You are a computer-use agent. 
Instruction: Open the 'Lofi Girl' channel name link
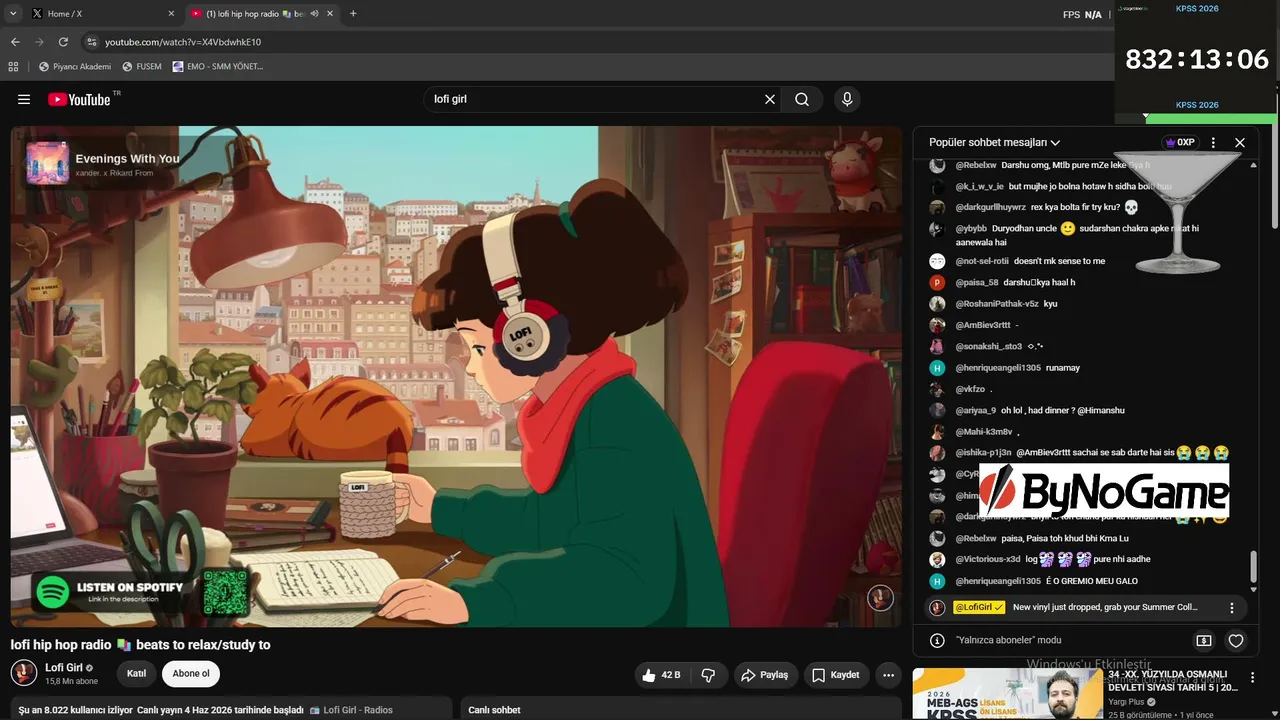tap(64, 668)
